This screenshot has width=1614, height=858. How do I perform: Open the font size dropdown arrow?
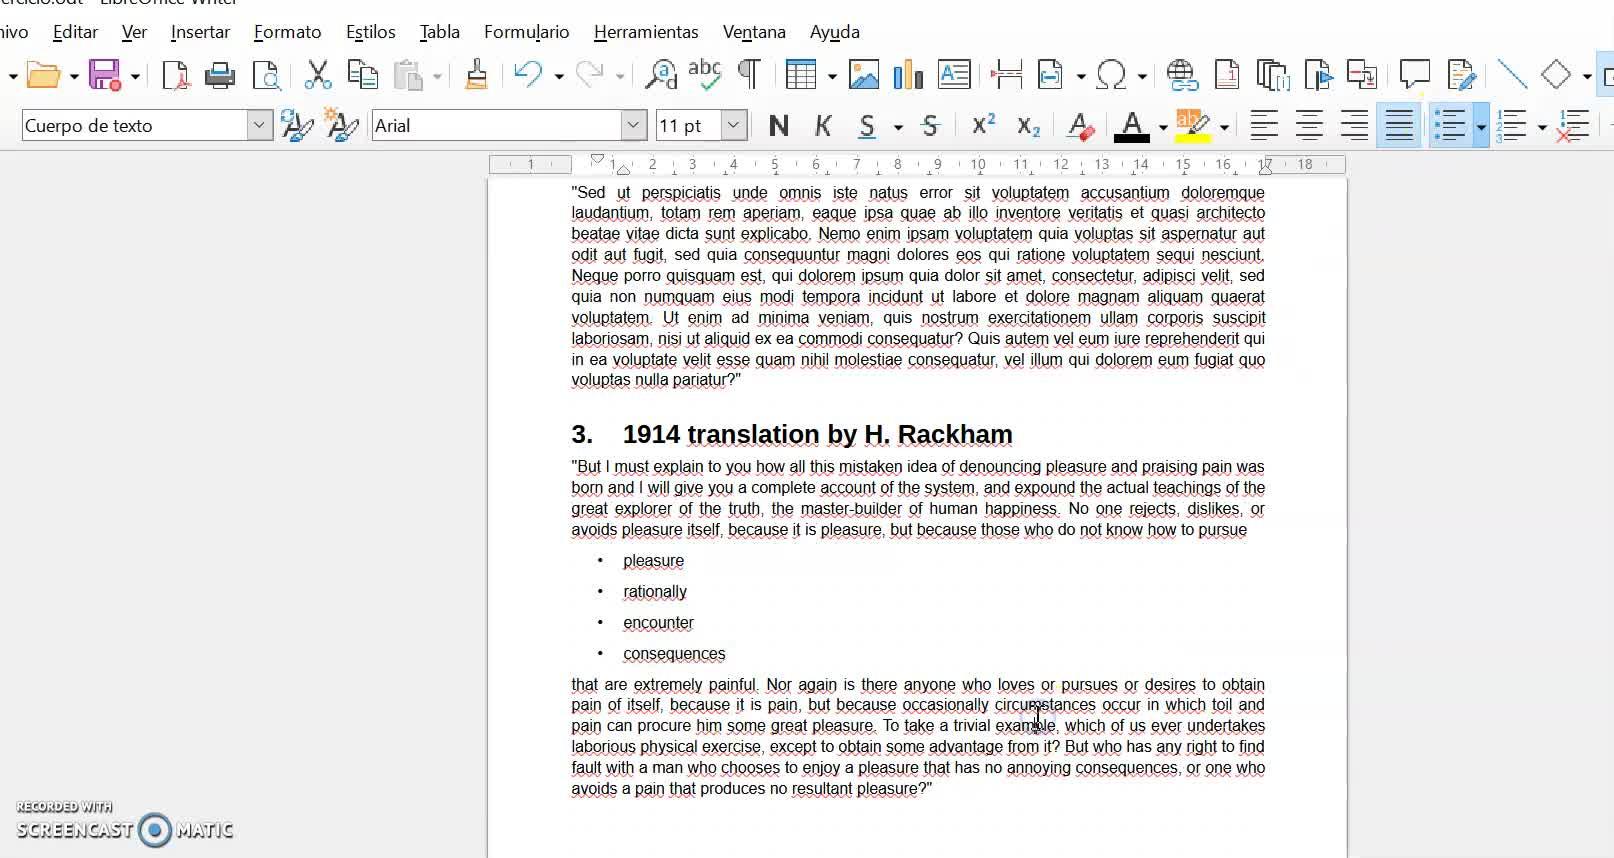coord(734,126)
